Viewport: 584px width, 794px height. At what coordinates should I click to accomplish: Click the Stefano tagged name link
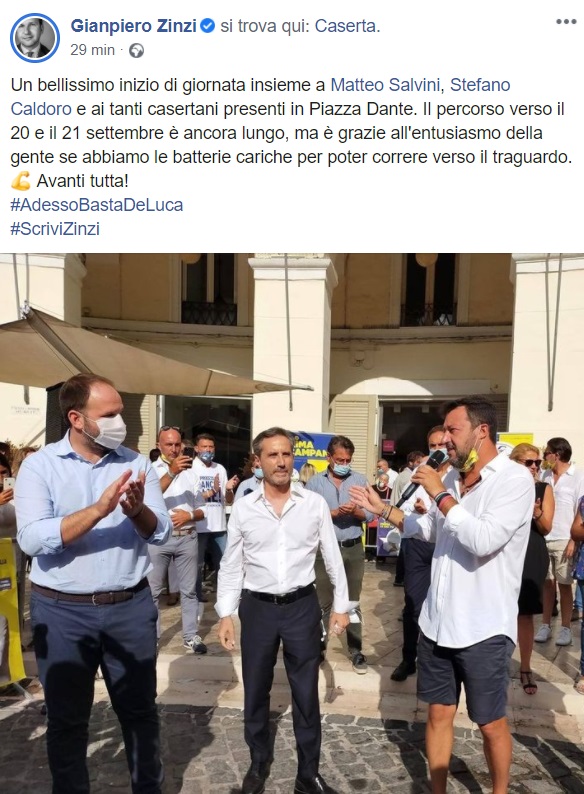coord(480,85)
